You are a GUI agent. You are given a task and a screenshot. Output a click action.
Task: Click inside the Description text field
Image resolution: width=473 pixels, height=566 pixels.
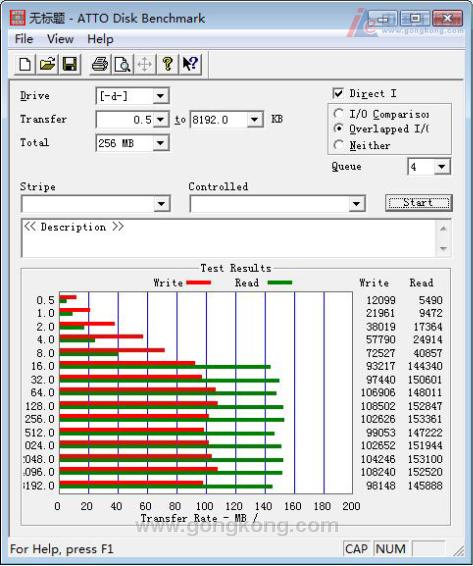pyautogui.click(x=229, y=238)
